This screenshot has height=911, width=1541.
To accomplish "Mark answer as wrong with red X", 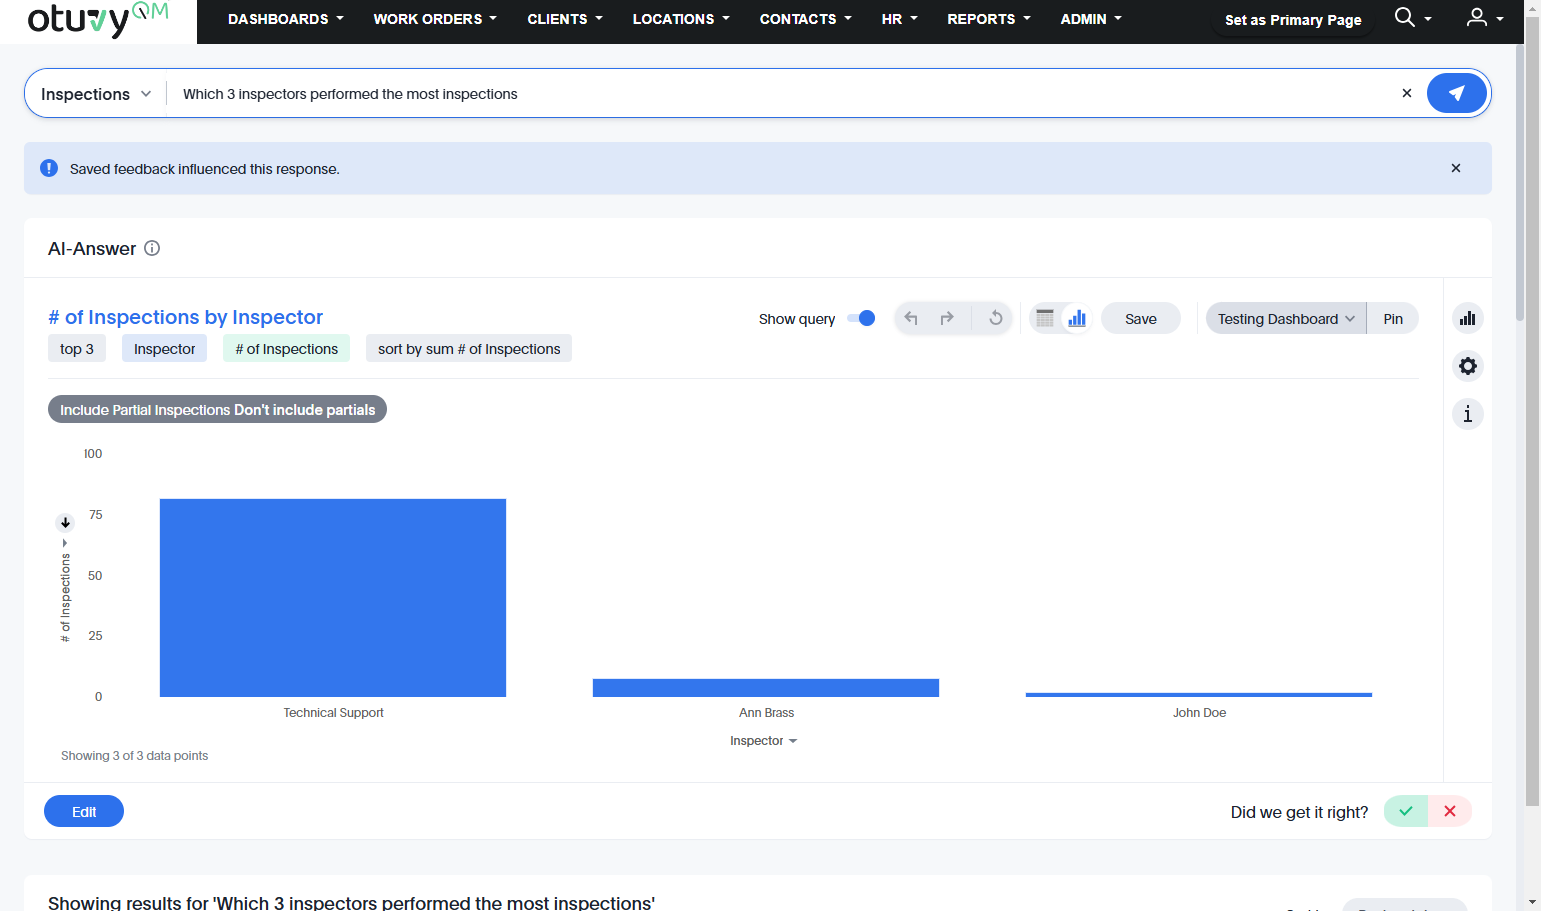I will click(x=1450, y=811).
